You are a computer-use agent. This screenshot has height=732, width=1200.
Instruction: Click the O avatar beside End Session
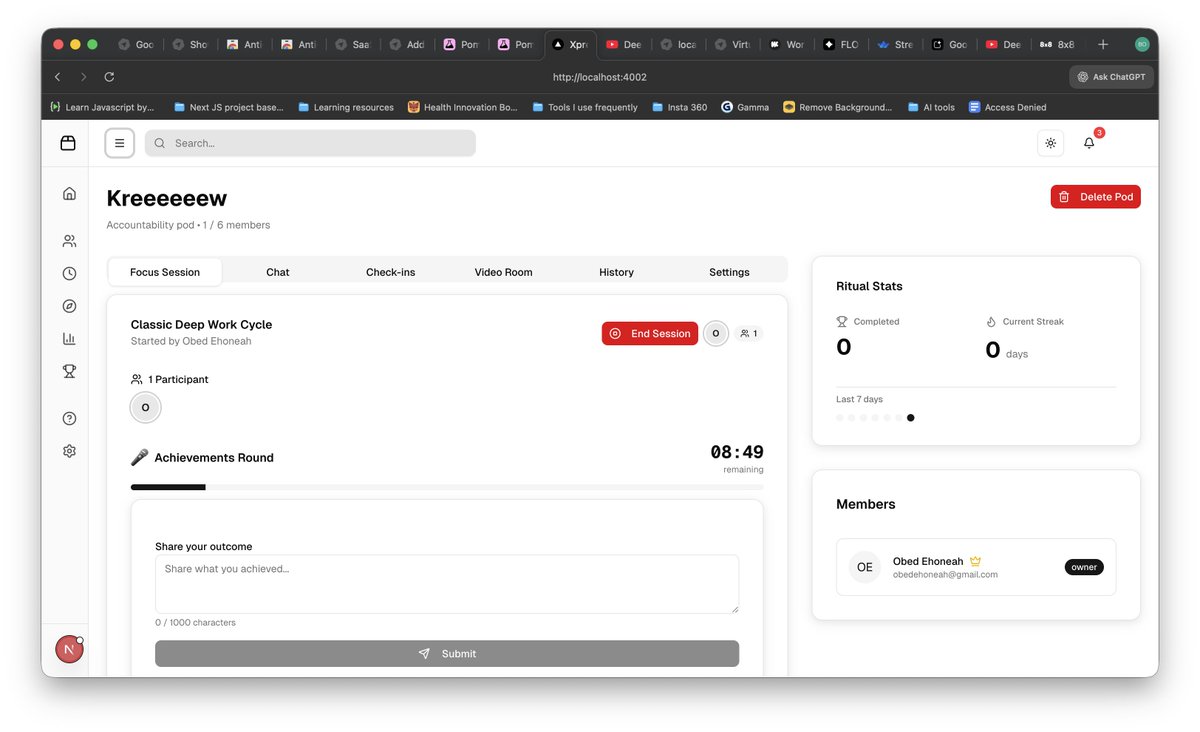click(x=716, y=333)
